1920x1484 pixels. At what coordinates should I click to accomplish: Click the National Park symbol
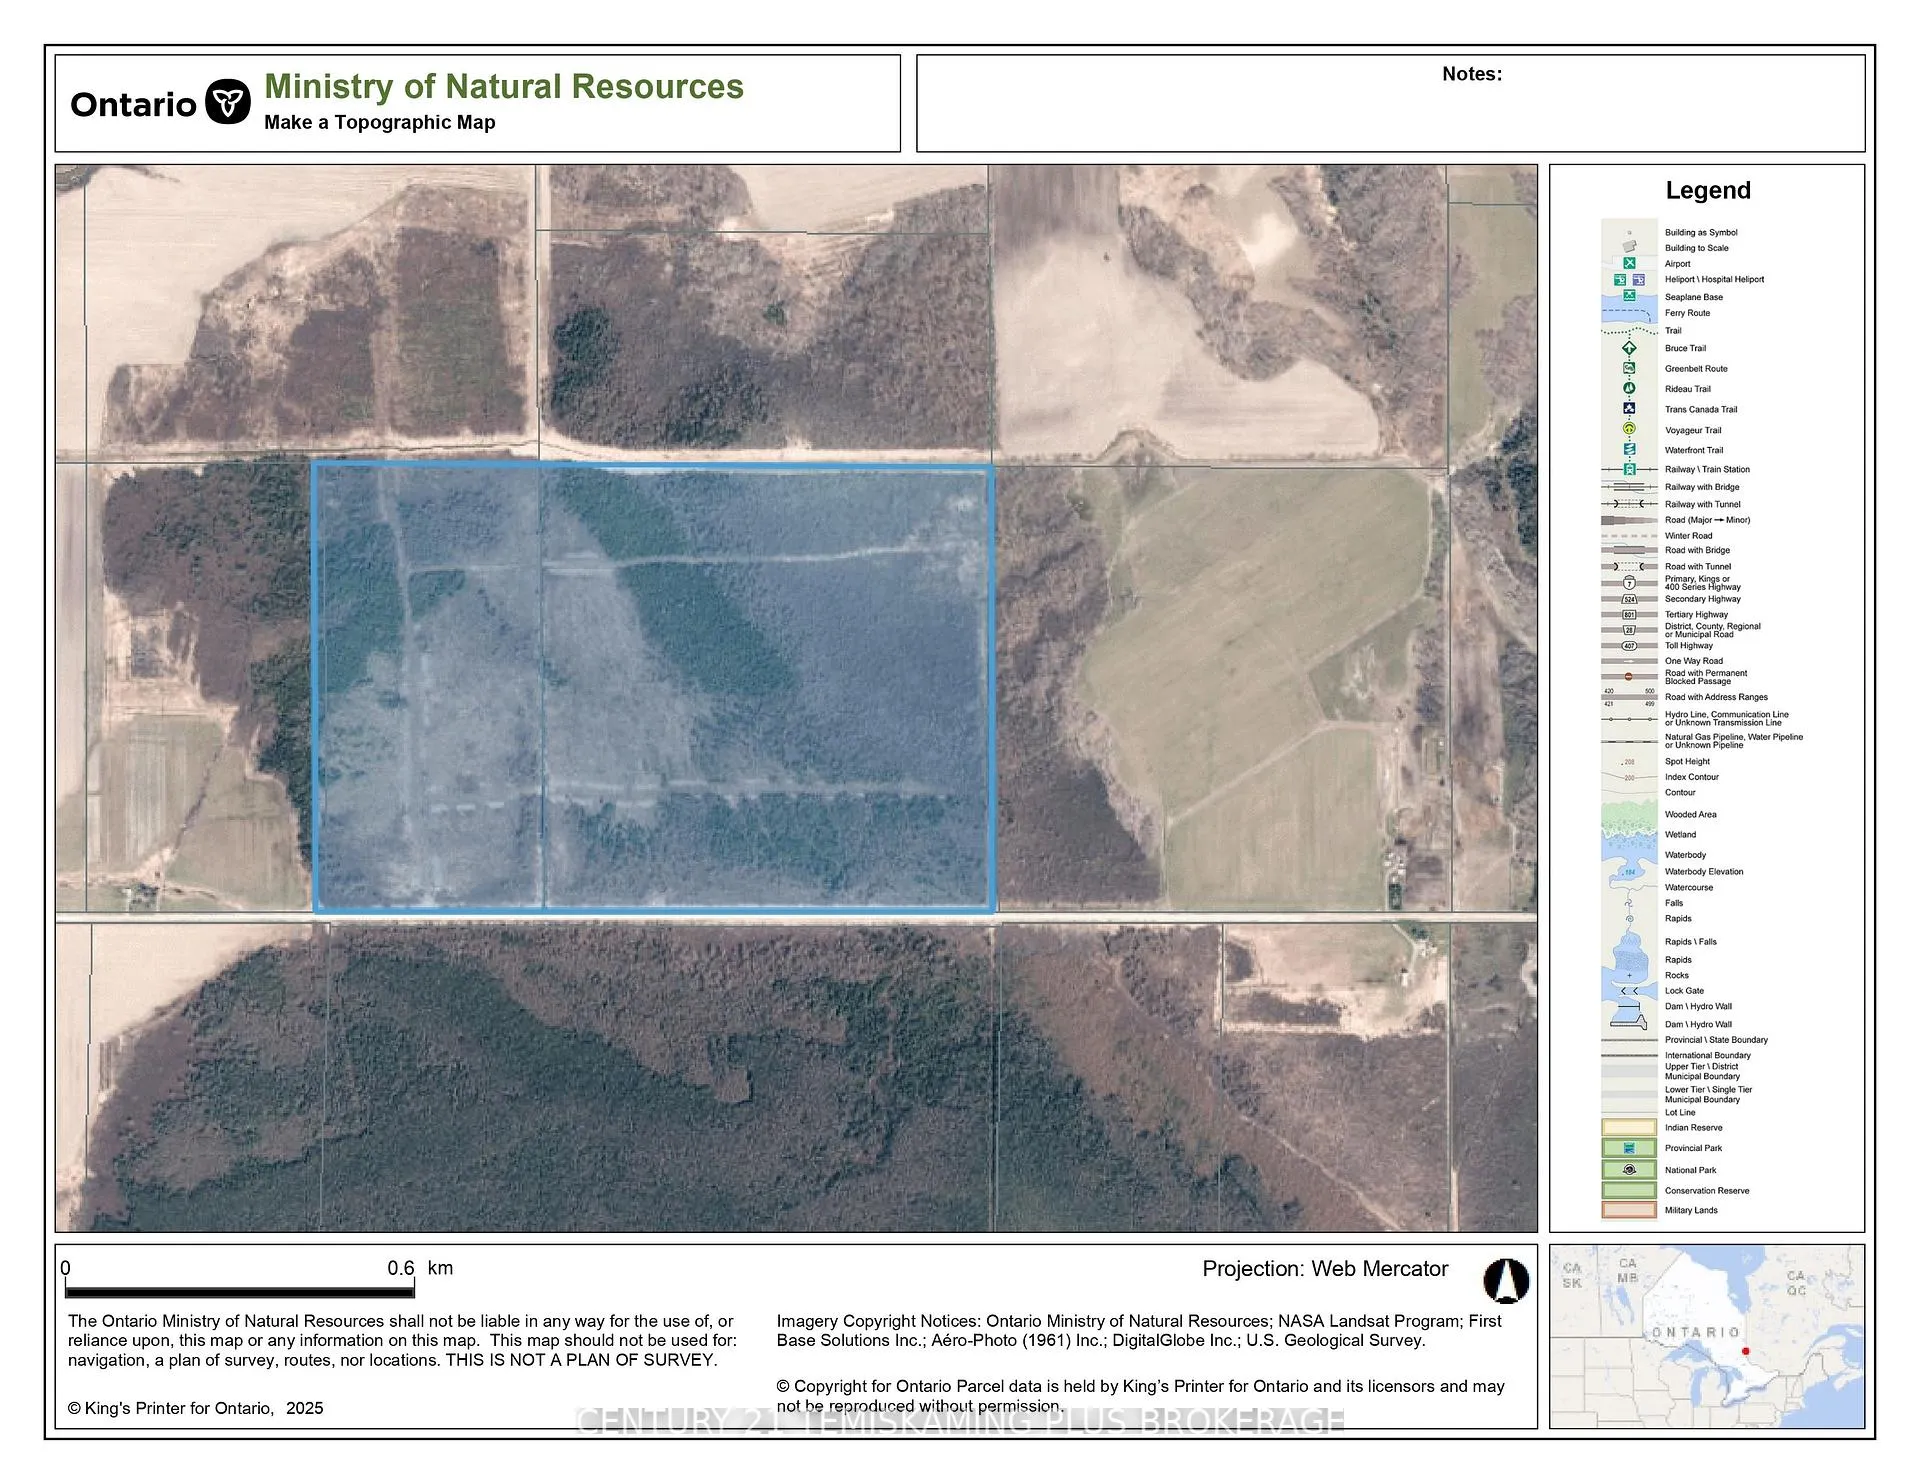1629,1170
